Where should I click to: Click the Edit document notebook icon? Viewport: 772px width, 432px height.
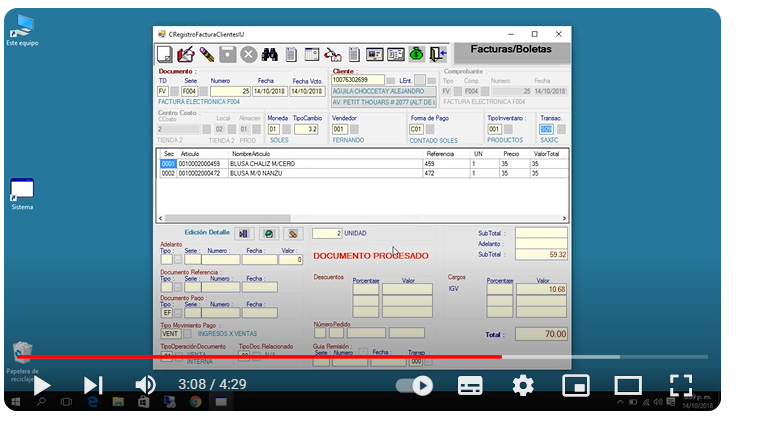tap(186, 54)
